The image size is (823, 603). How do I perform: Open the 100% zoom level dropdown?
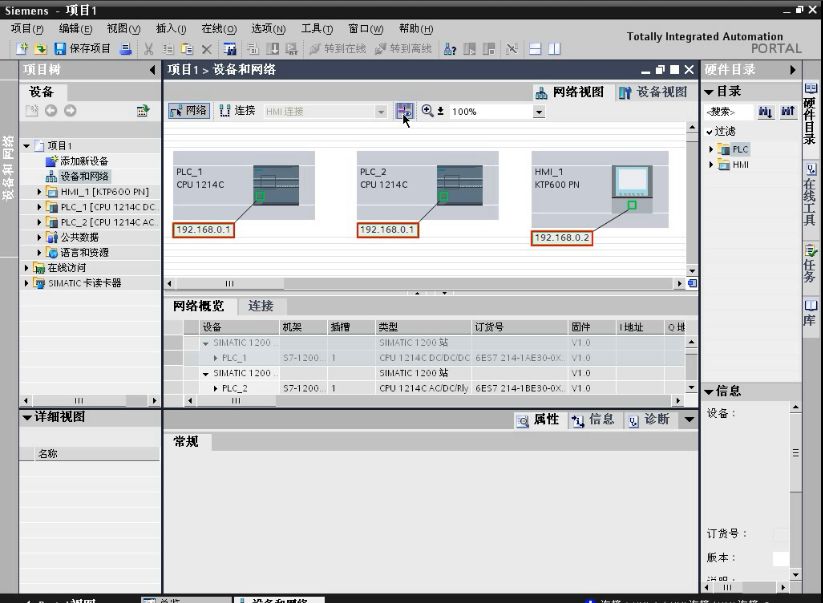pos(538,111)
